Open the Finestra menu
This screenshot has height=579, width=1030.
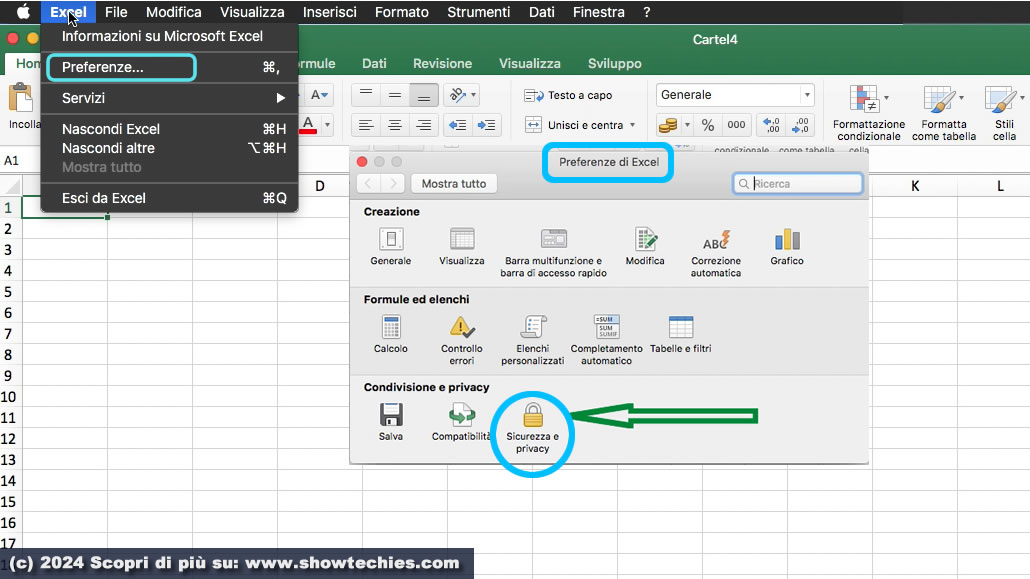[x=598, y=12]
